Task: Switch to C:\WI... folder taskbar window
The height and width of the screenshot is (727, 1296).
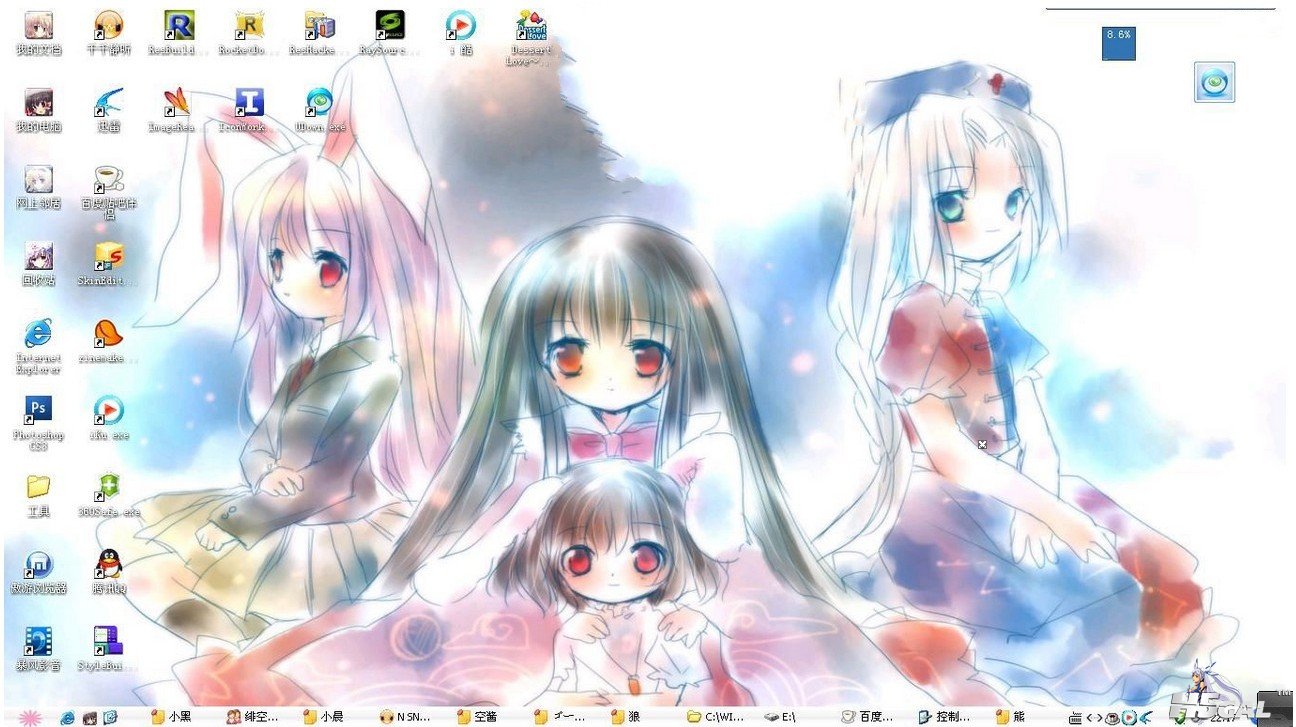Action: 716,717
